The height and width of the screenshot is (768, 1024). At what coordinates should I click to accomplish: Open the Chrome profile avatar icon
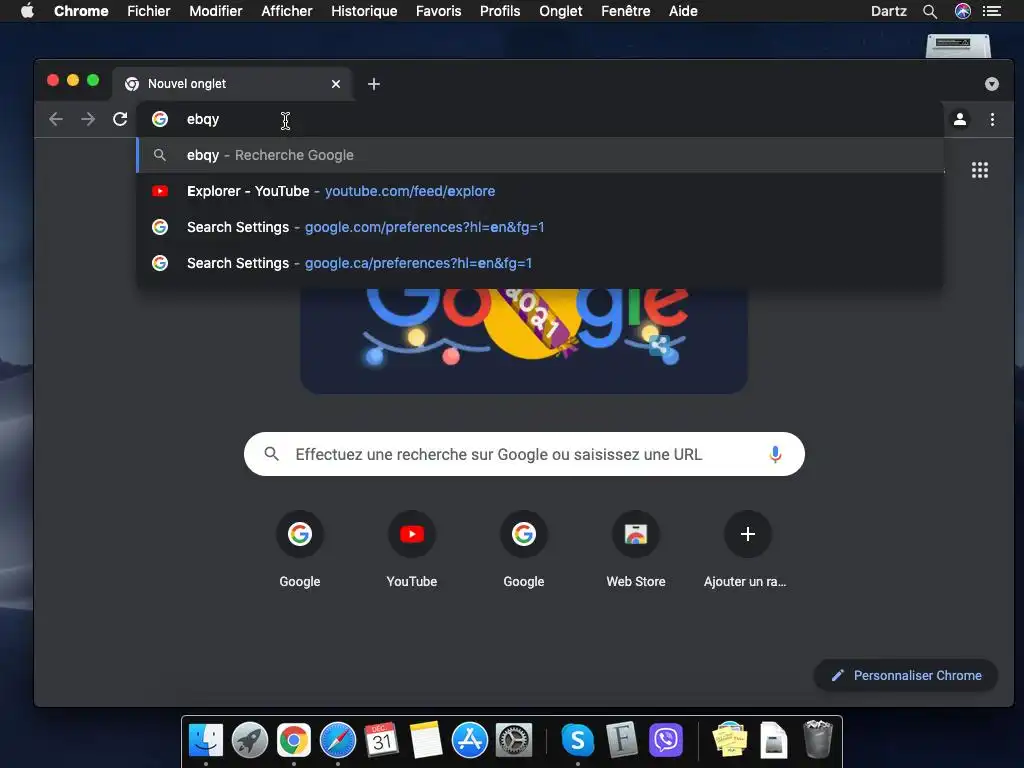(x=960, y=119)
